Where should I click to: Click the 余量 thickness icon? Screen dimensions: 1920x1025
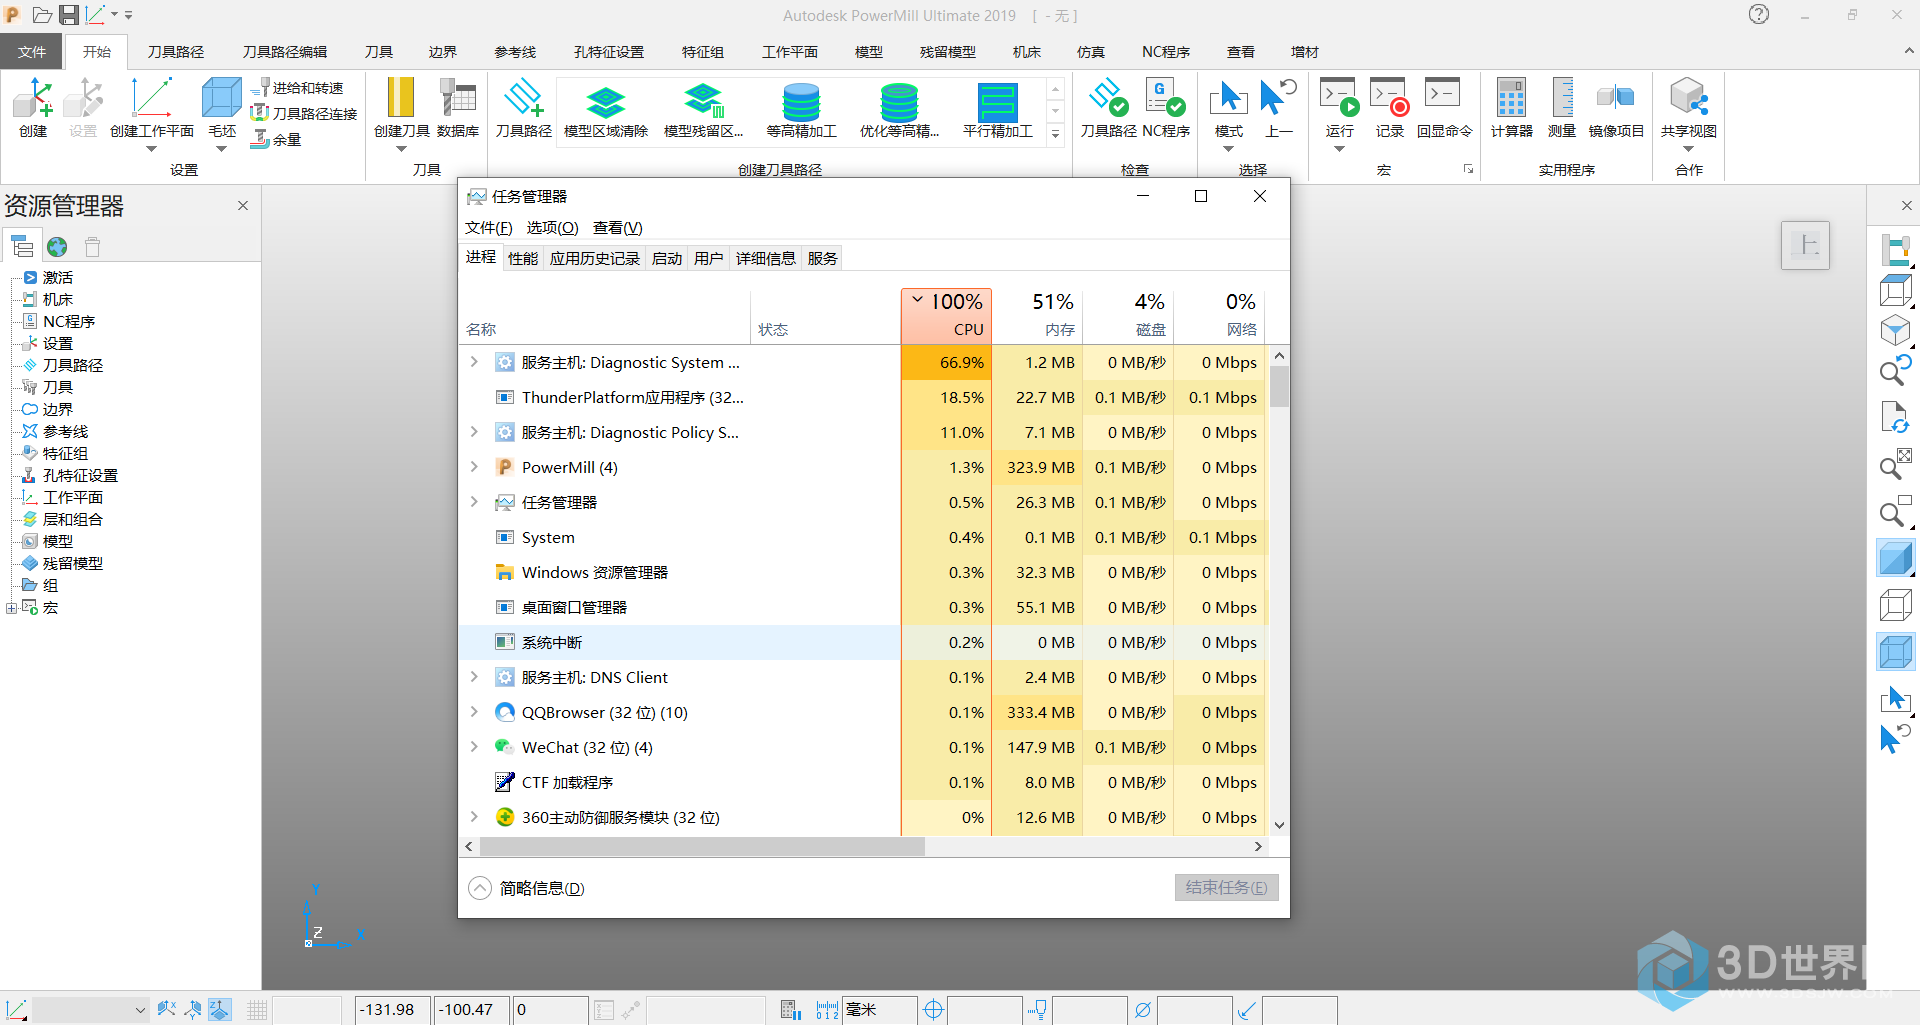coord(276,139)
